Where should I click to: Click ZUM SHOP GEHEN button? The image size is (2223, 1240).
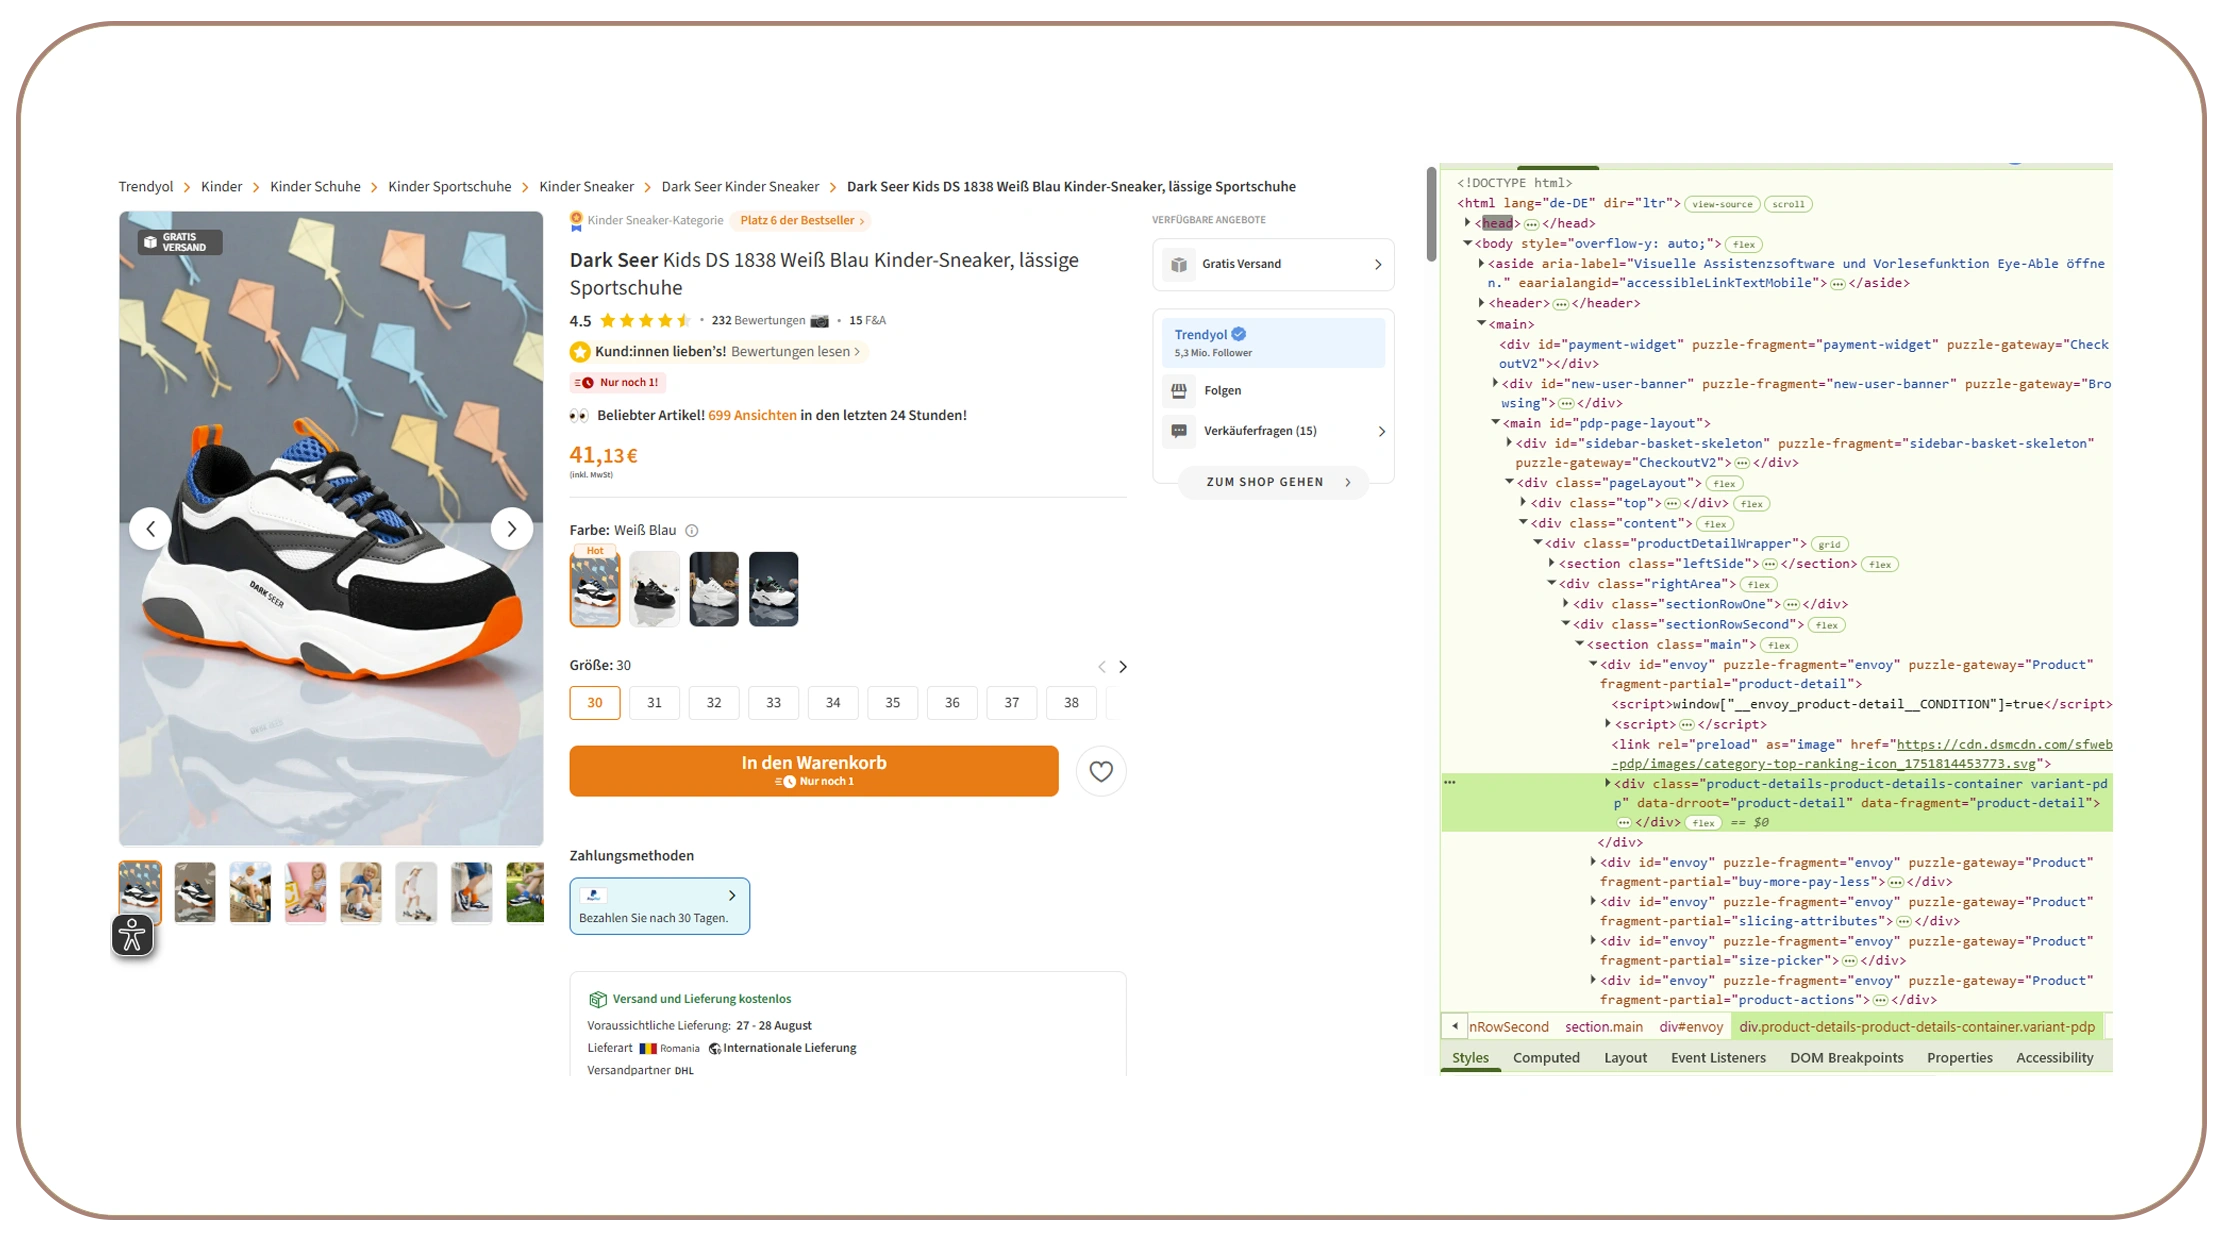(x=1273, y=482)
